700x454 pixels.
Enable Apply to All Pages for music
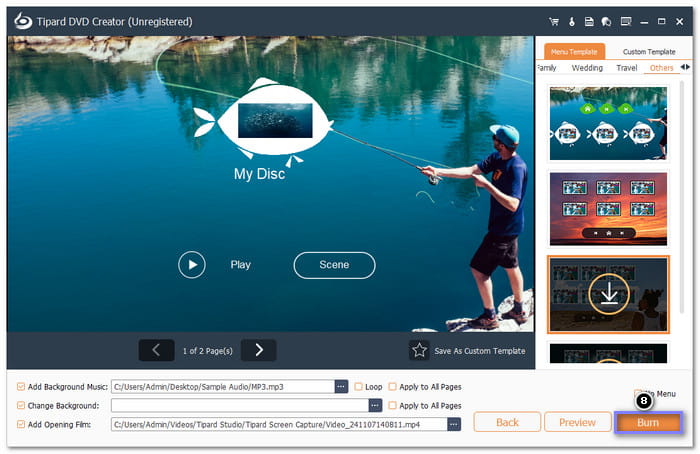click(392, 387)
